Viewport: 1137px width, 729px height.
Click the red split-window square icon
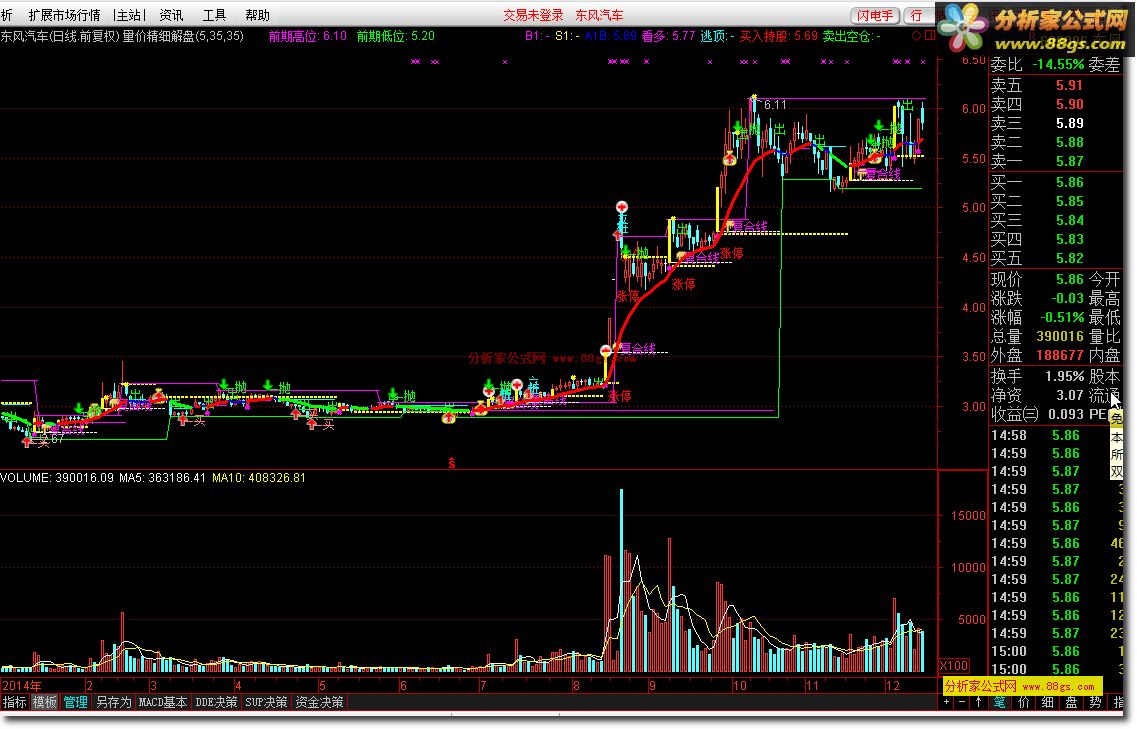coord(930,36)
